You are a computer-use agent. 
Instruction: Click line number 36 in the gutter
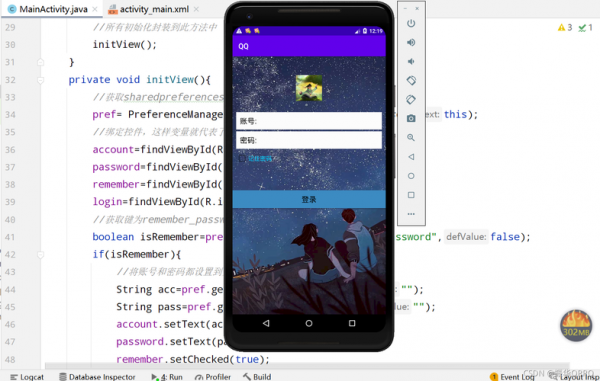[x=10, y=150]
